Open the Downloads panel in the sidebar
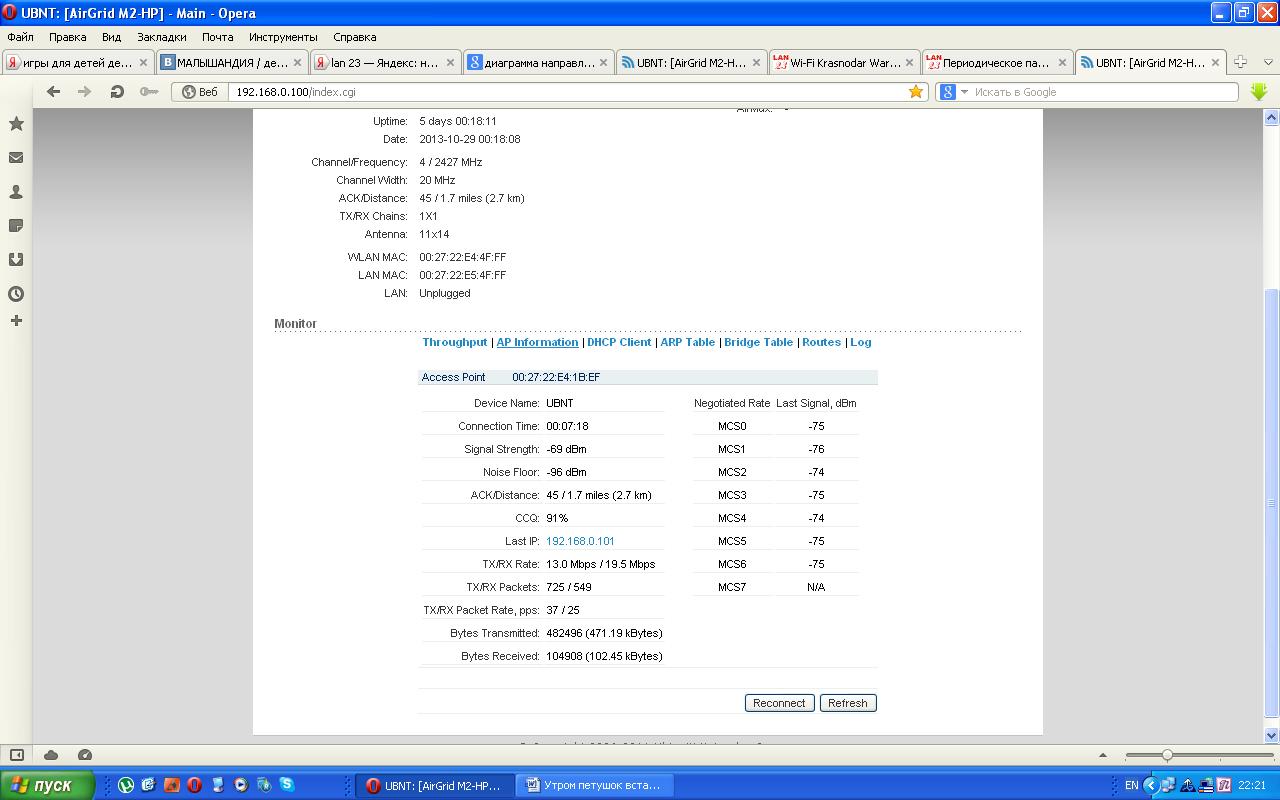The image size is (1280, 800). tap(16, 259)
